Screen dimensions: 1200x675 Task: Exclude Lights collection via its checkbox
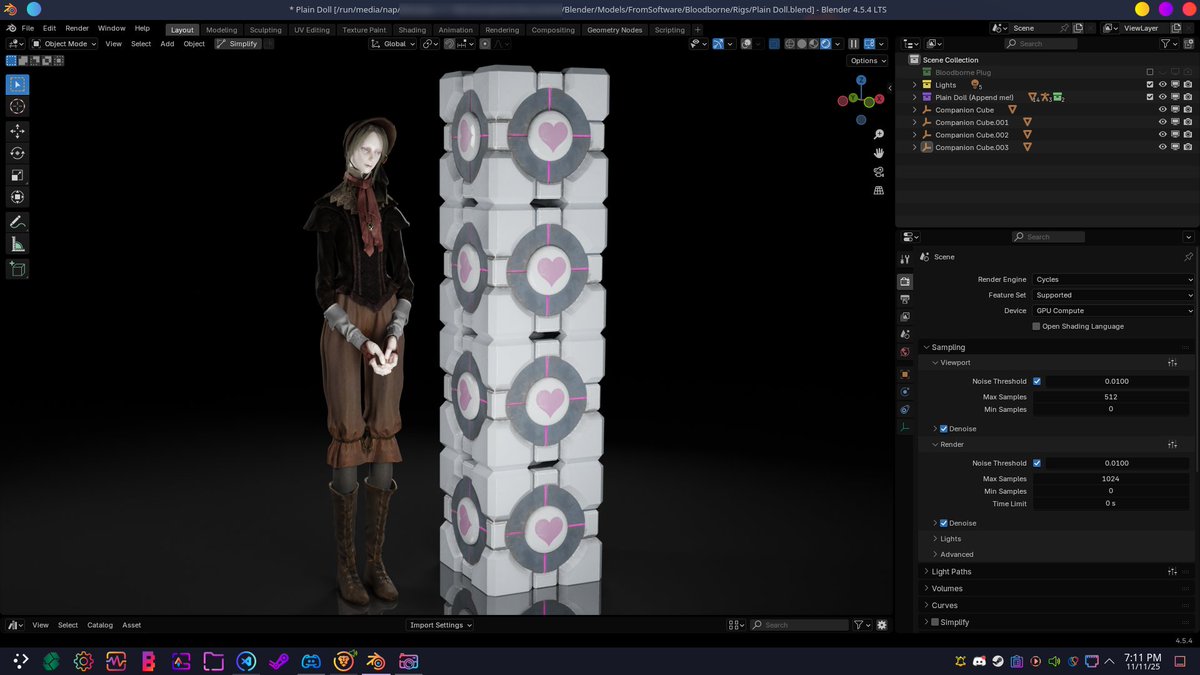tap(1150, 85)
